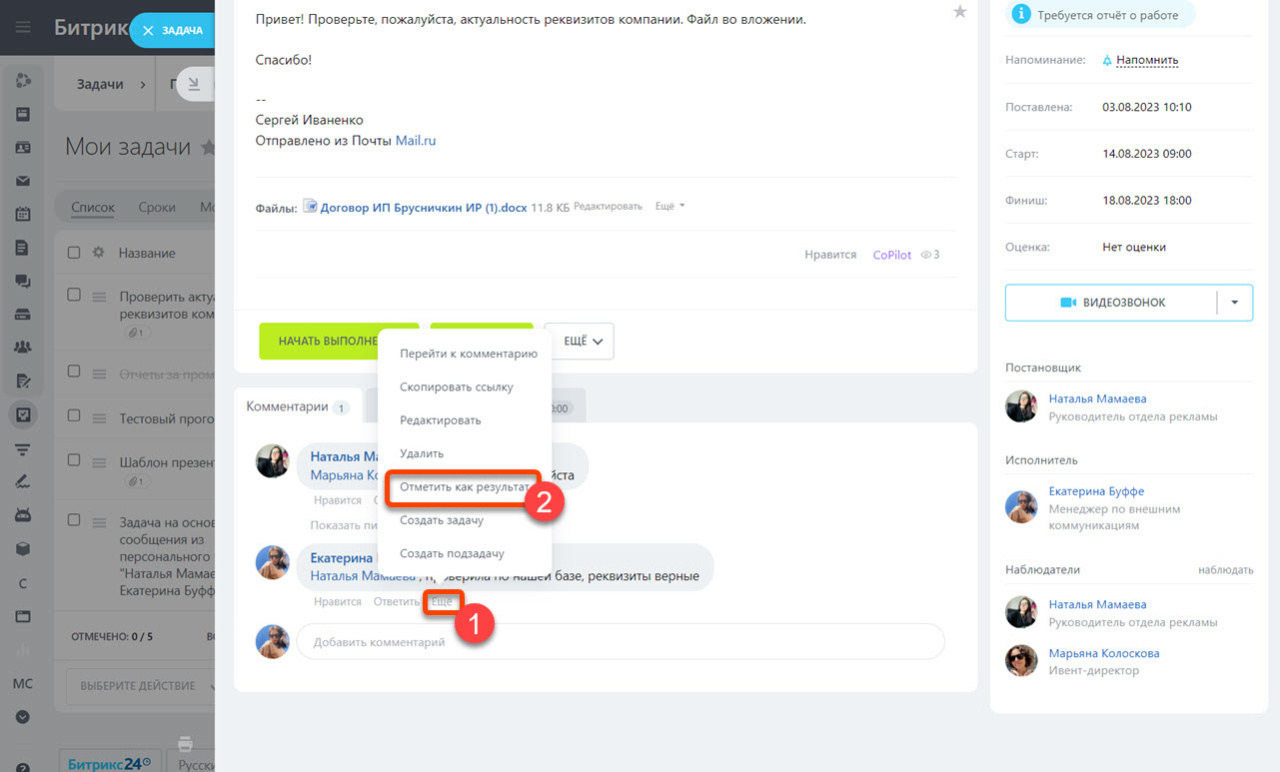The width and height of the screenshot is (1280, 772).
Task: Open Ещё dropdown next to file Редактировать
Action: point(670,206)
